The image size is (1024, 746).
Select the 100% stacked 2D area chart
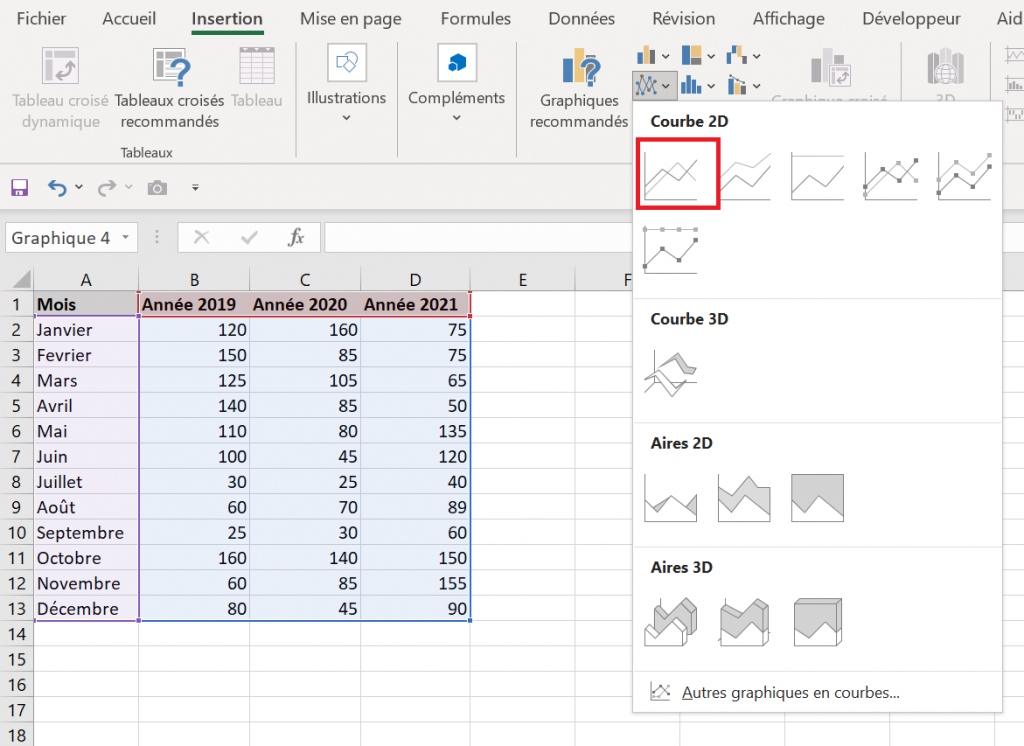point(817,498)
